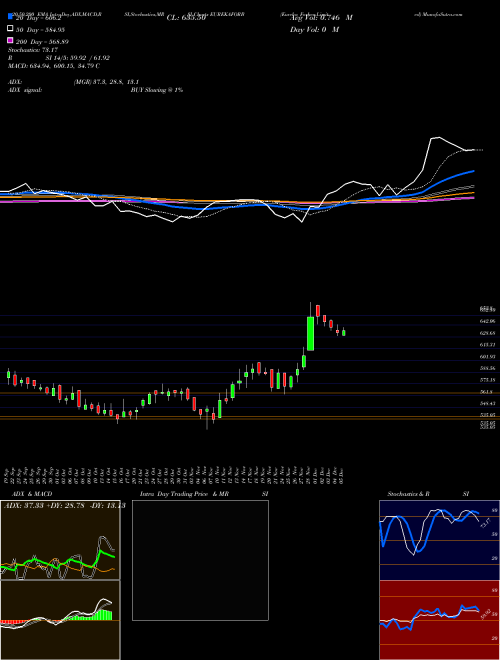Click the 'BUY Slowing @ 1%' ADX signal
The image size is (500, 660).
tap(157, 90)
